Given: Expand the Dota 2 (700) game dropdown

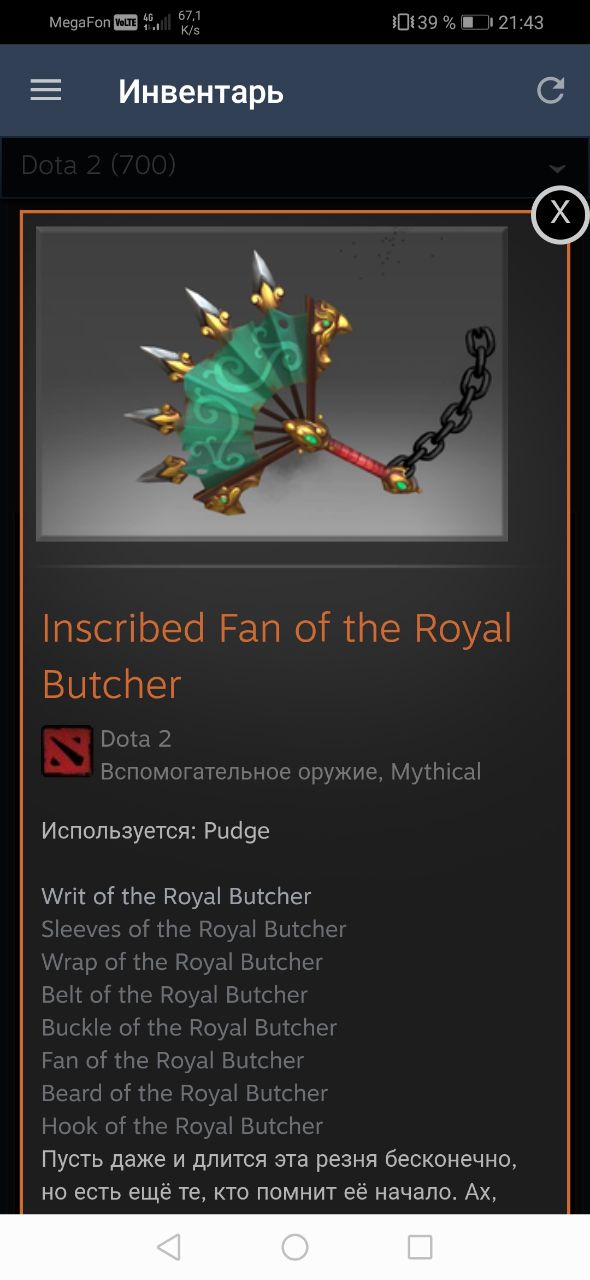Looking at the screenshot, I should click(293, 166).
